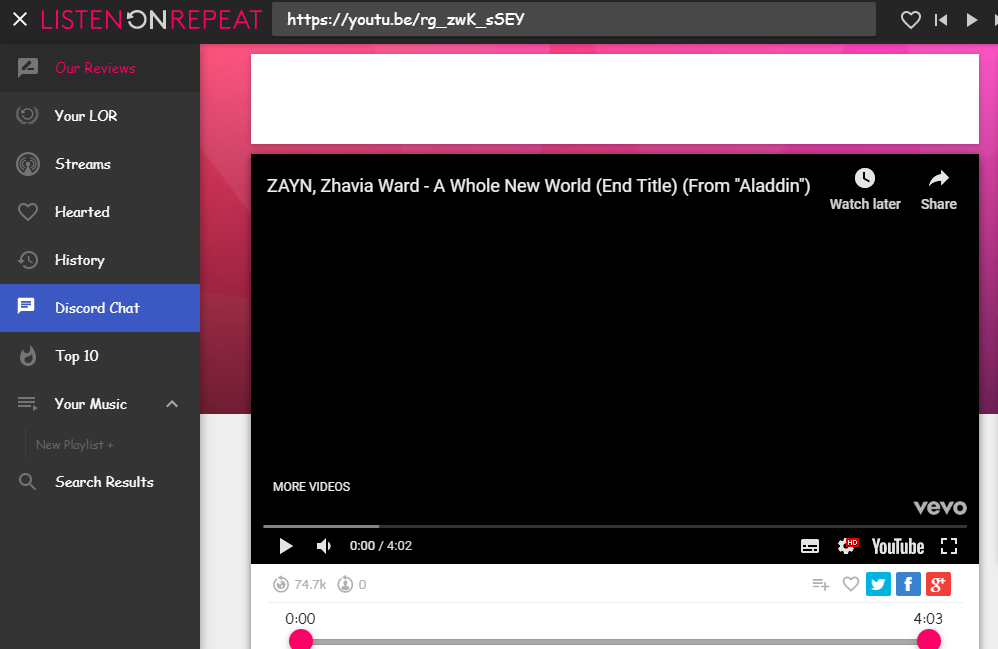The image size is (998, 649).
Task: Open Hearted songs list
Action: (x=100, y=212)
